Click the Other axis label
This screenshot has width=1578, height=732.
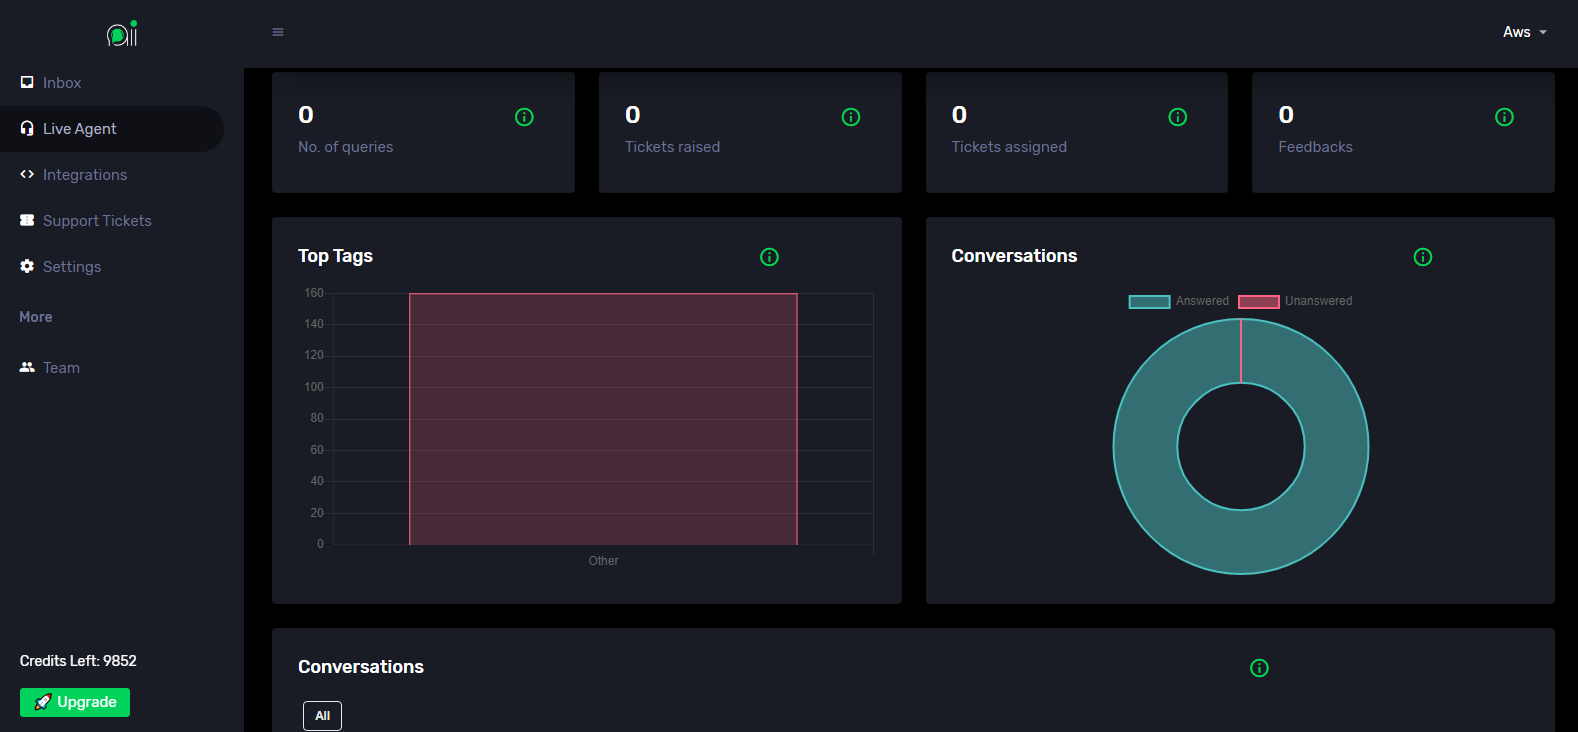coord(603,561)
